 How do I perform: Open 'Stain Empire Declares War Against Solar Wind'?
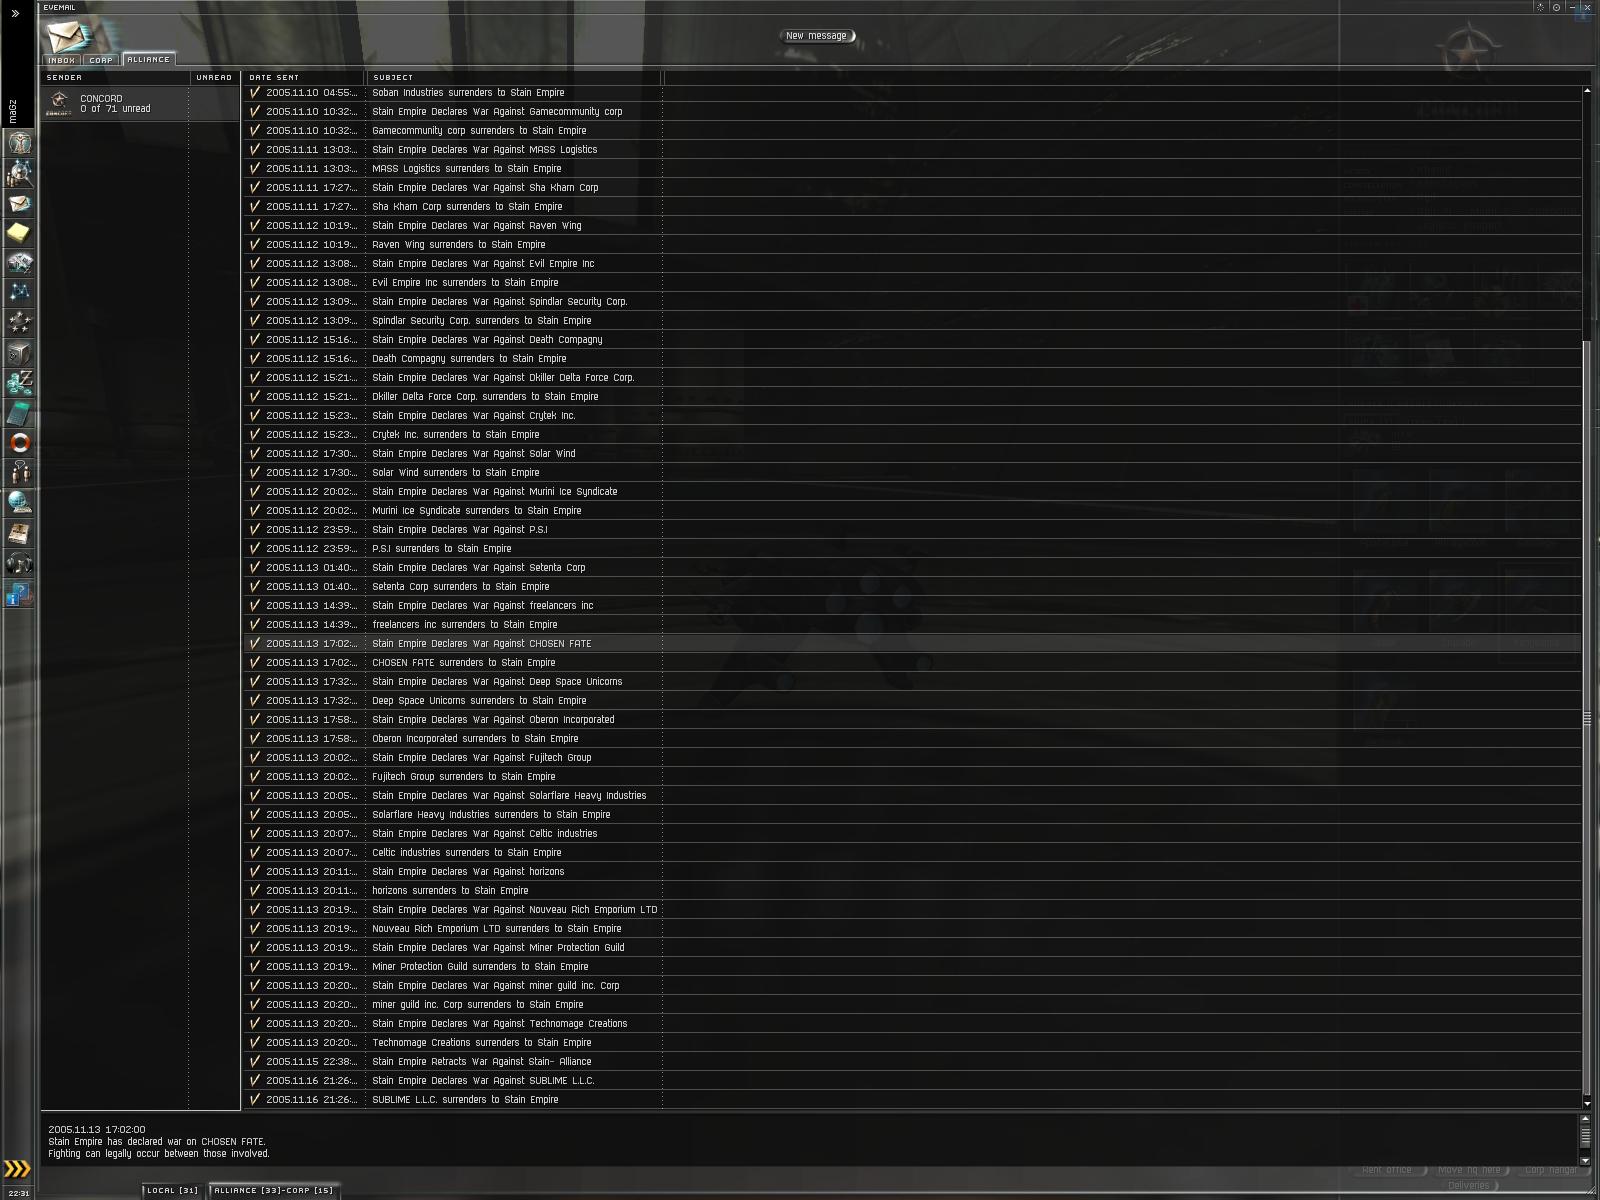912,453
